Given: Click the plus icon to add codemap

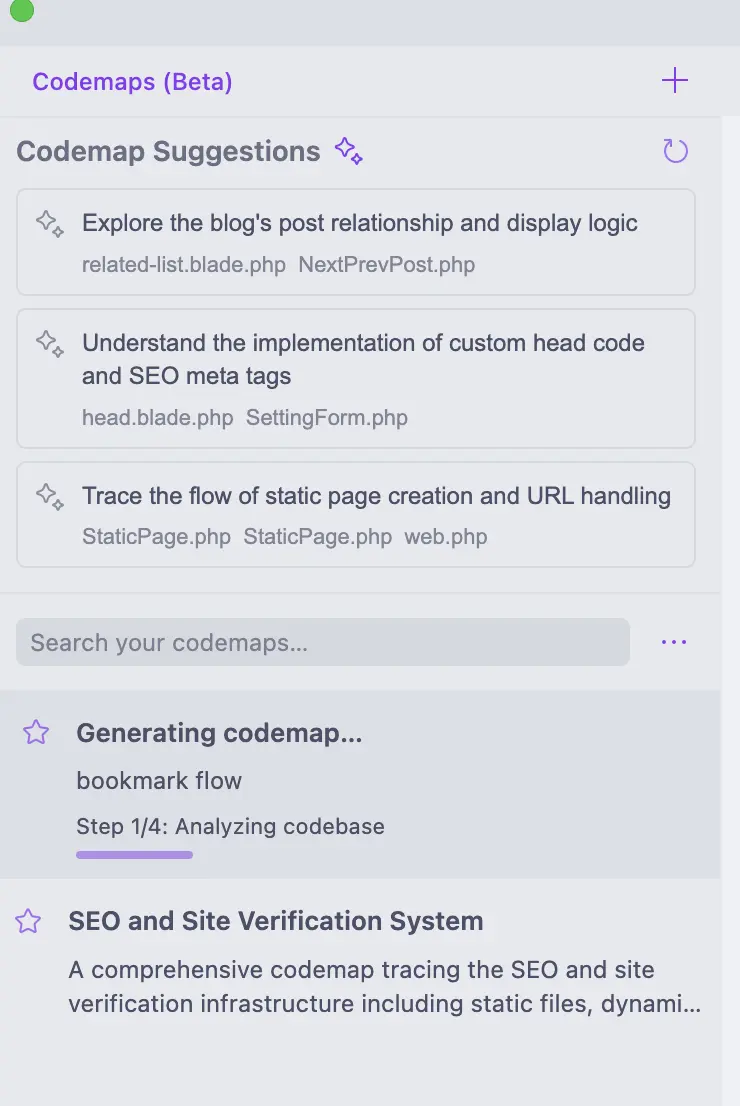Looking at the screenshot, I should [x=675, y=81].
